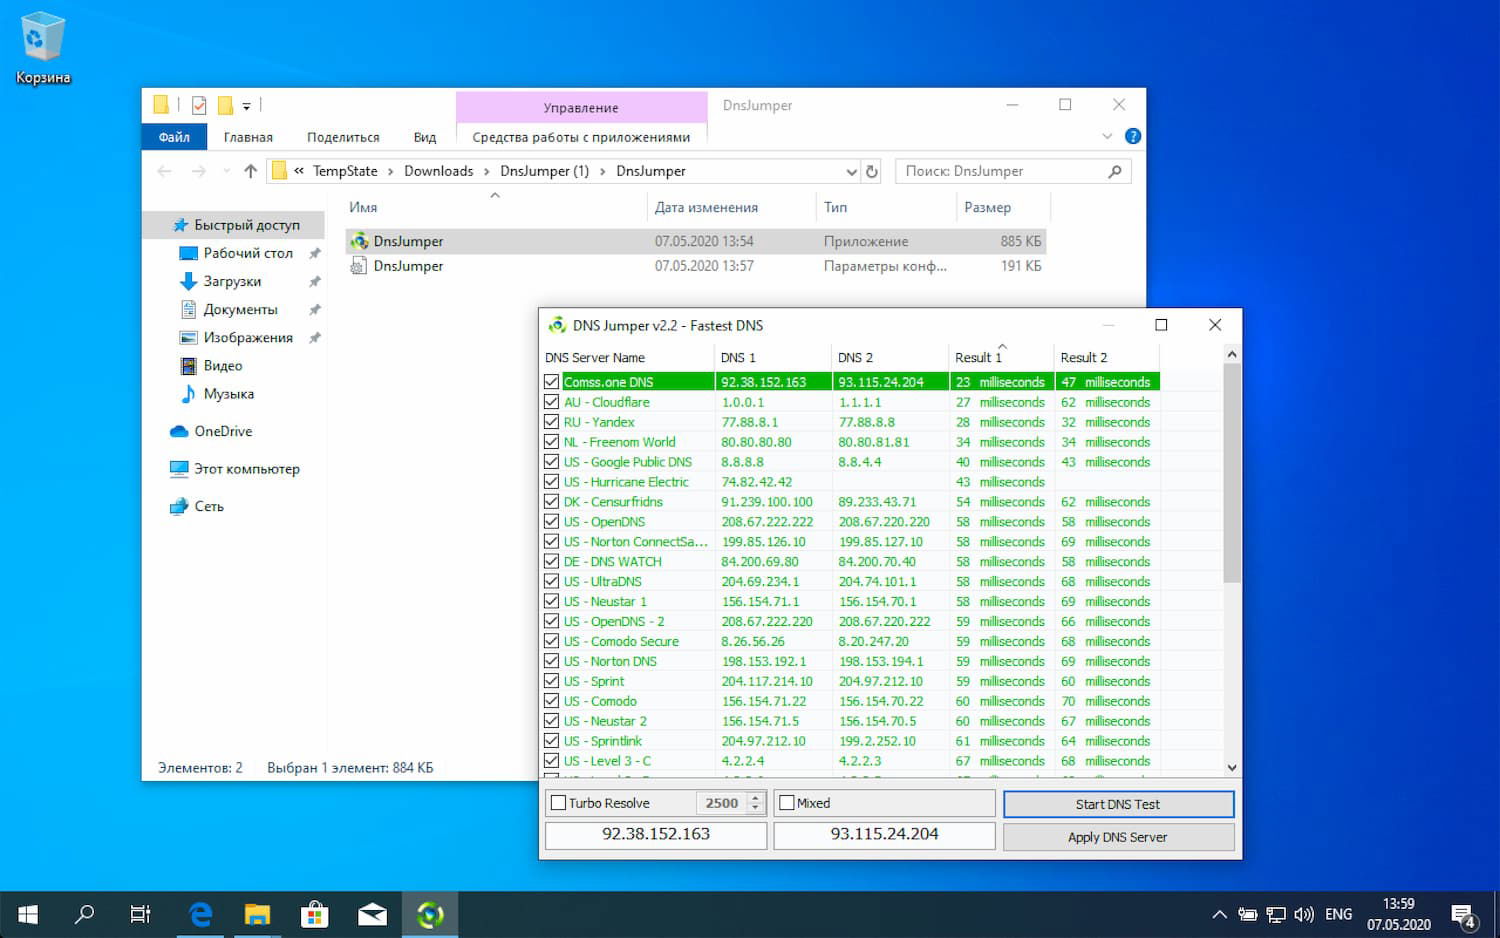
Task: Switch to the Вид ribbon tab
Action: [x=424, y=137]
